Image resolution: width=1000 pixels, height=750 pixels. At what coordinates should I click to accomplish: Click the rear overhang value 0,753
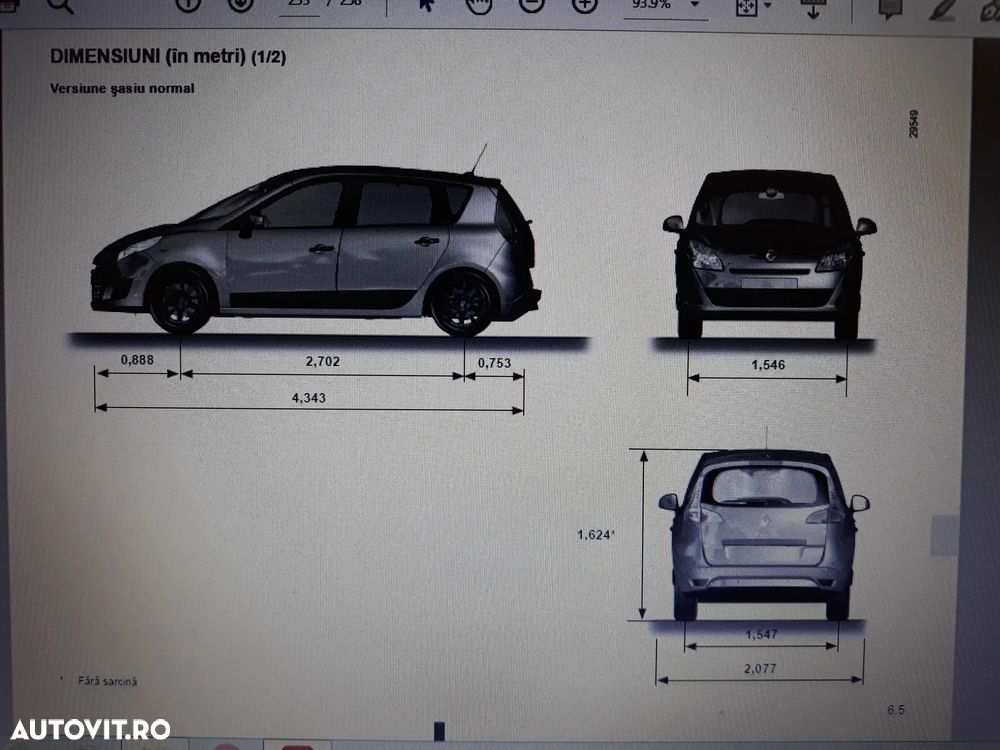pos(494,363)
